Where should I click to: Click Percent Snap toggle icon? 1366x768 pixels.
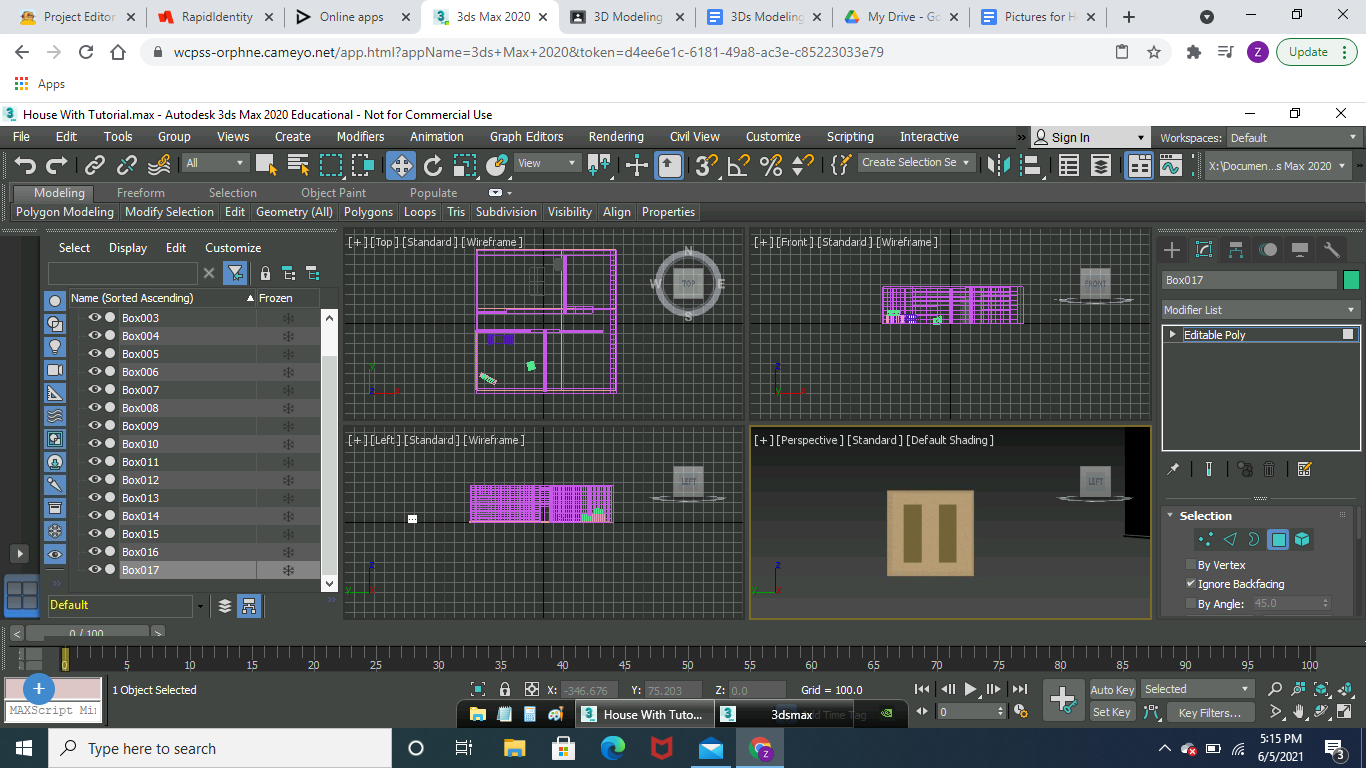pyautogui.click(x=771, y=165)
